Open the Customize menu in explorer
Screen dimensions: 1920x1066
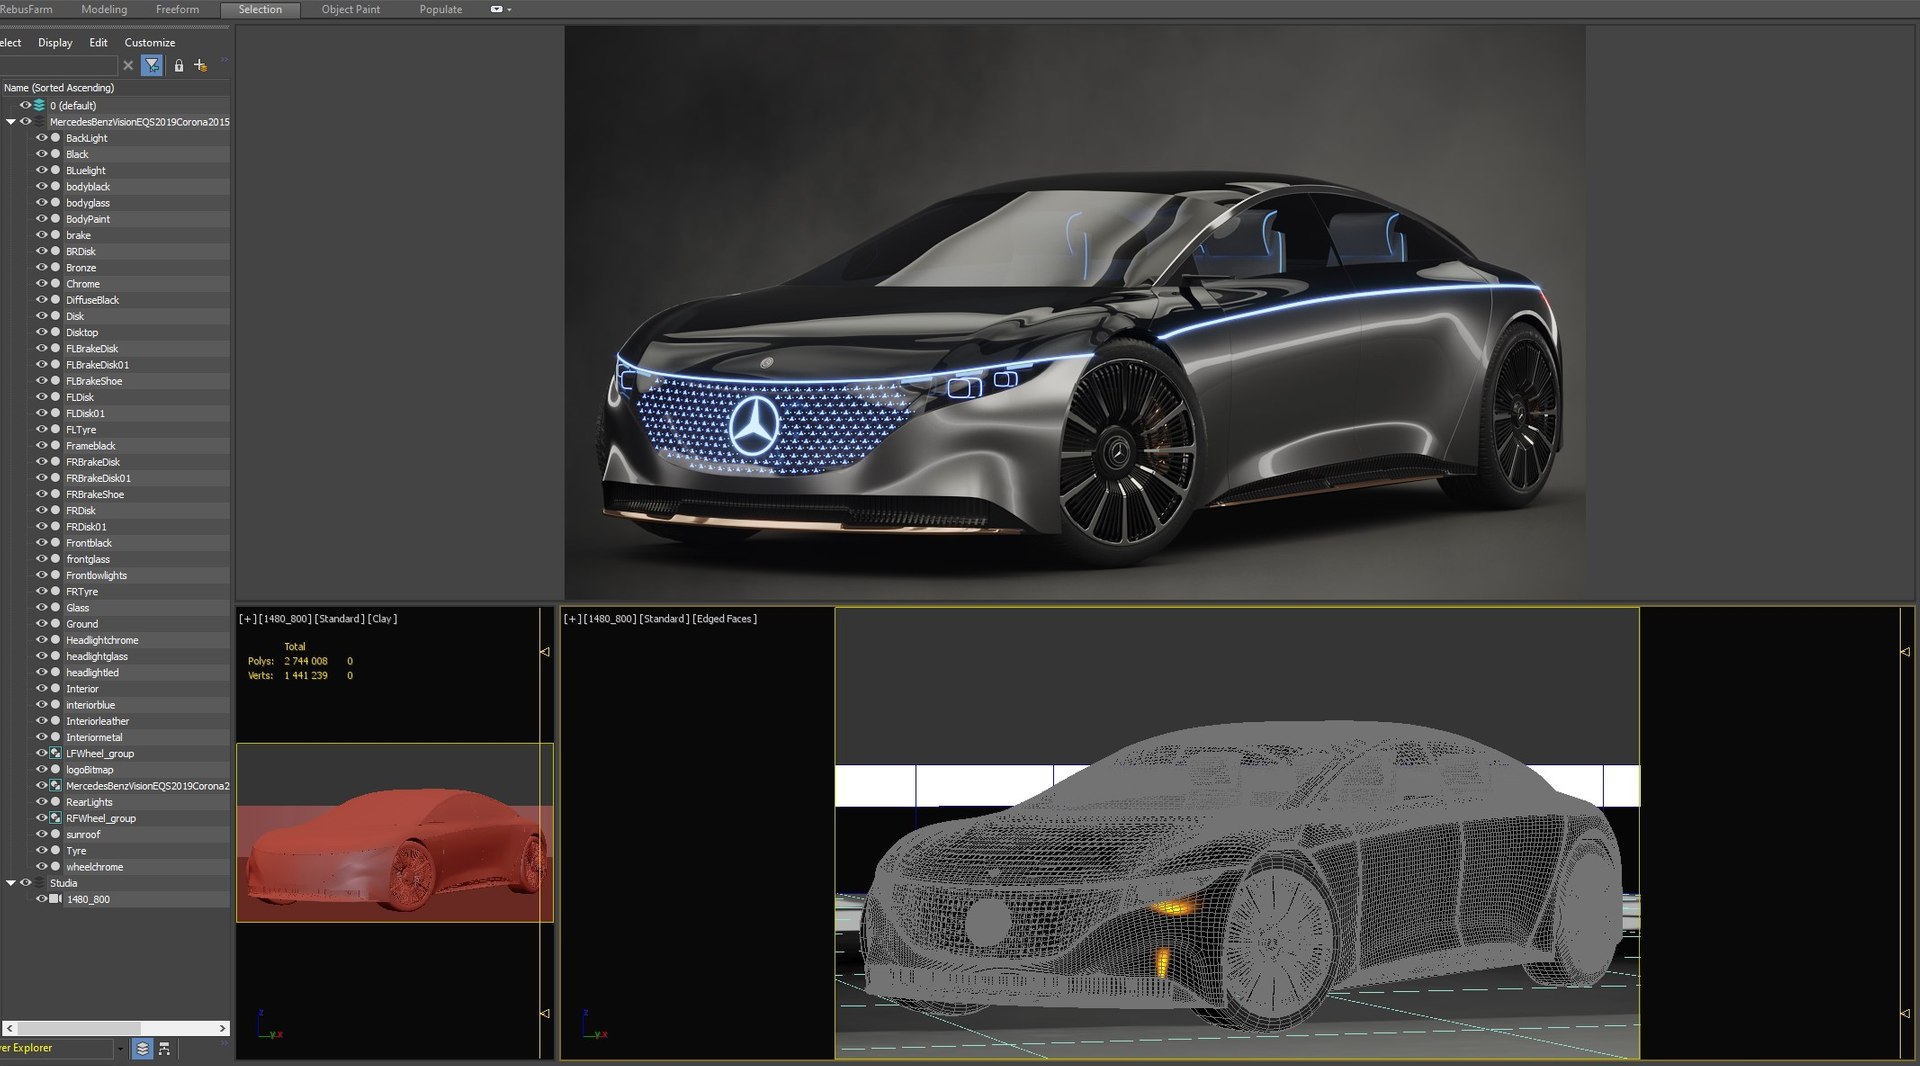click(150, 43)
